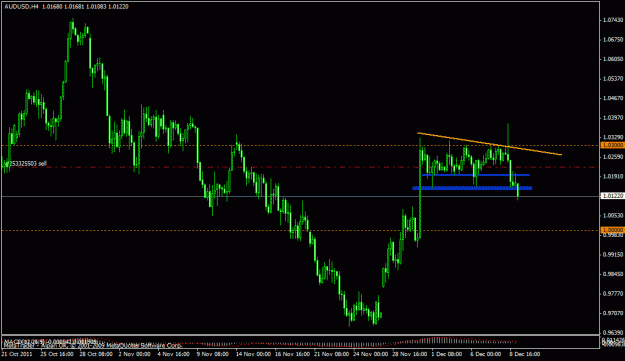Click the 1.03970 price axis label
Screen dimensions: 625x361
pos(613,118)
